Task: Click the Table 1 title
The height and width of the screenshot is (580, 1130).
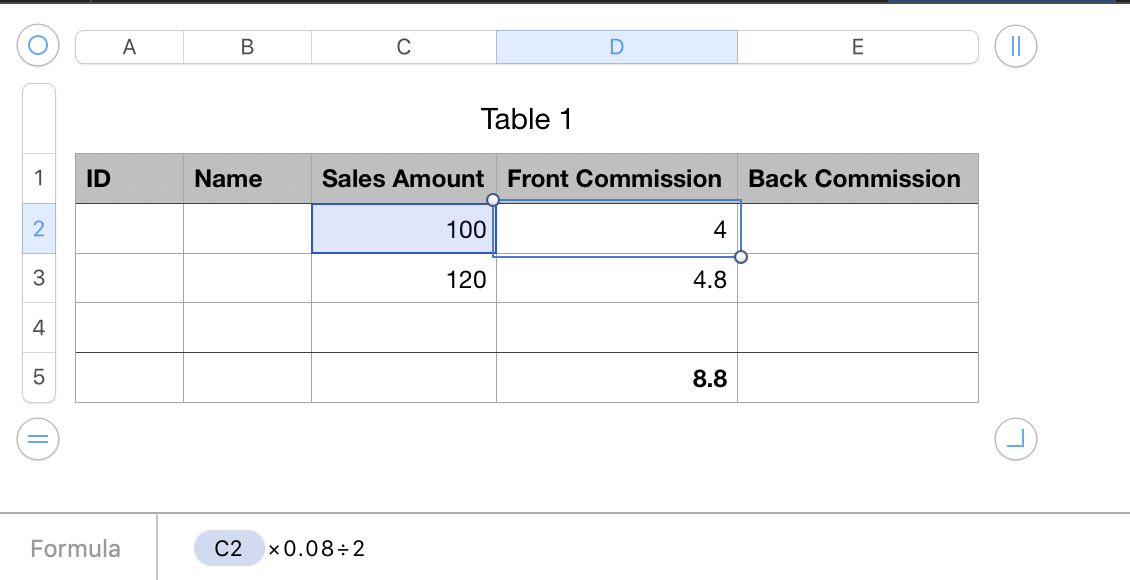Action: pos(526,120)
